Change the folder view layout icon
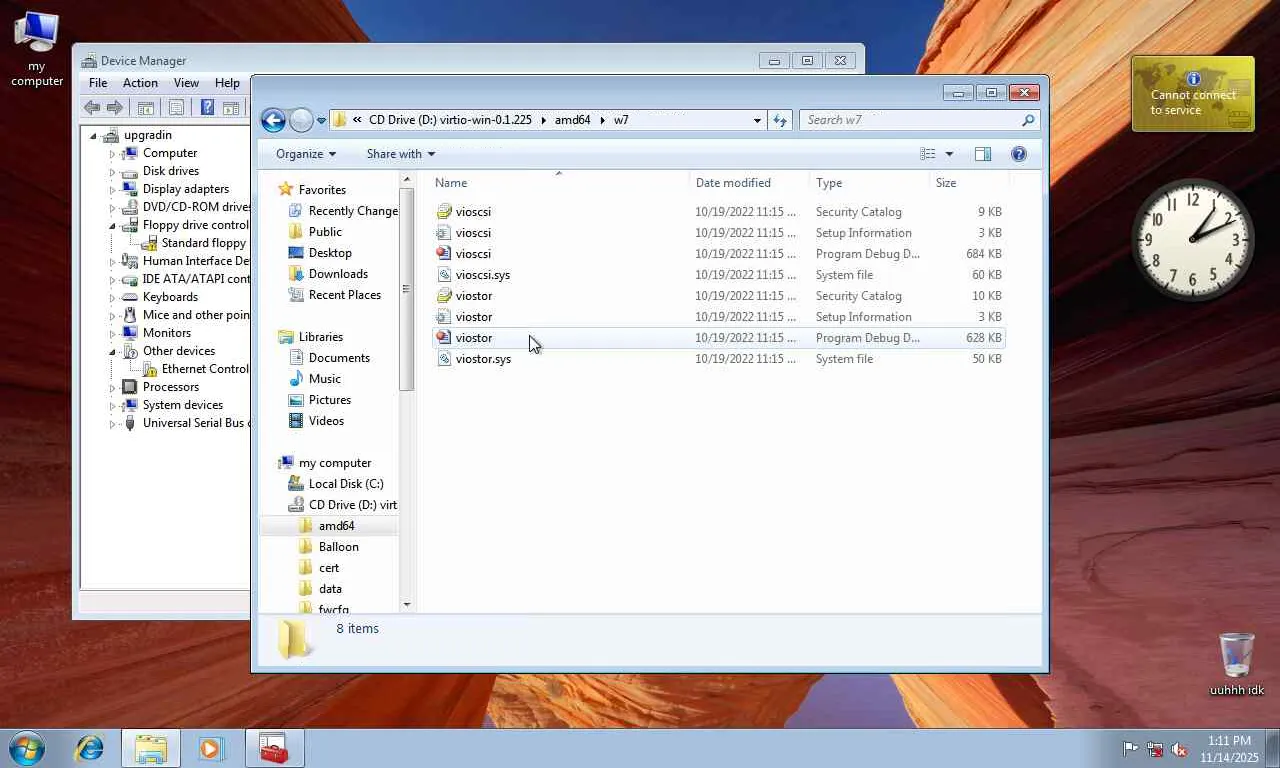Image resolution: width=1280 pixels, height=768 pixels. click(928, 154)
